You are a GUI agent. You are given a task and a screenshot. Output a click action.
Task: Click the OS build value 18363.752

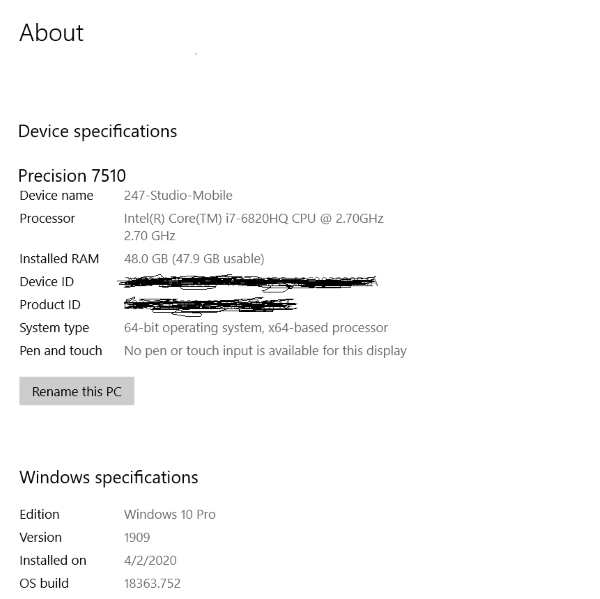click(152, 583)
